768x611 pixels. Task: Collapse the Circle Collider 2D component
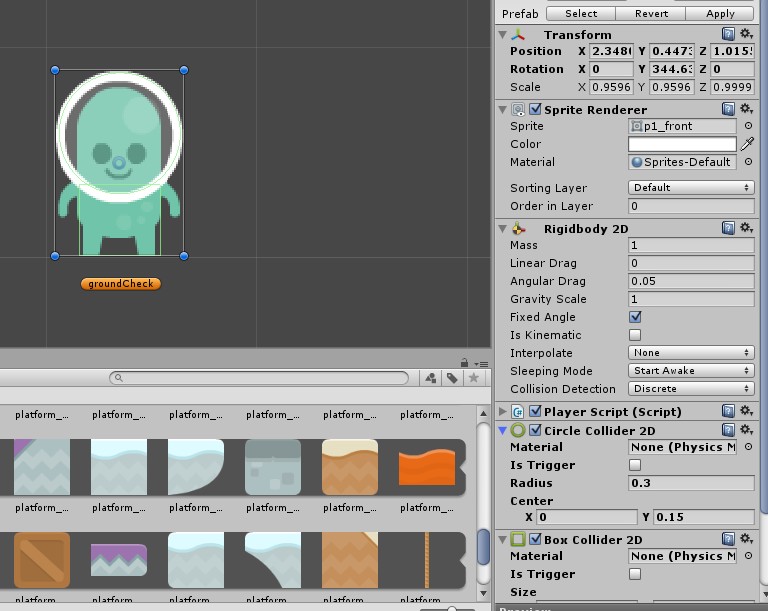503,430
